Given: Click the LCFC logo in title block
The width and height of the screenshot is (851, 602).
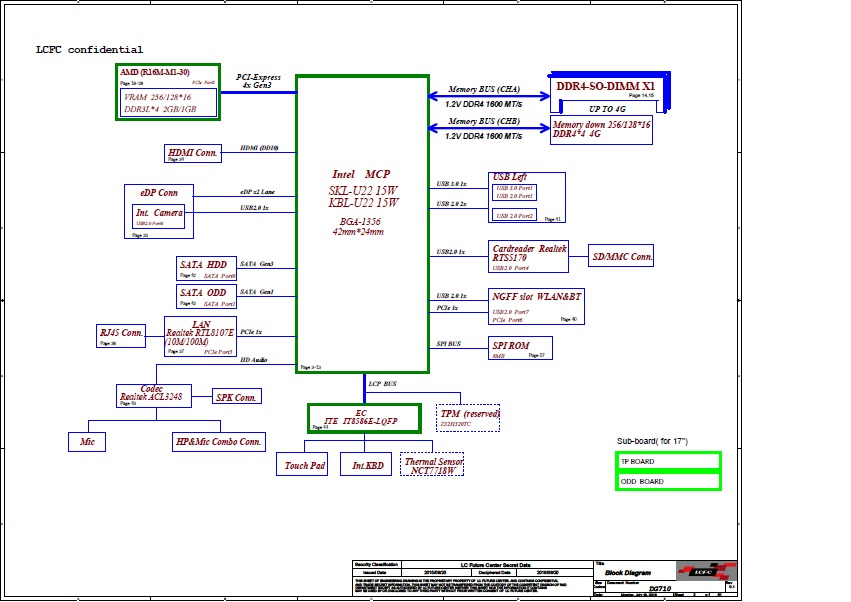Looking at the screenshot, I should pos(706,572).
